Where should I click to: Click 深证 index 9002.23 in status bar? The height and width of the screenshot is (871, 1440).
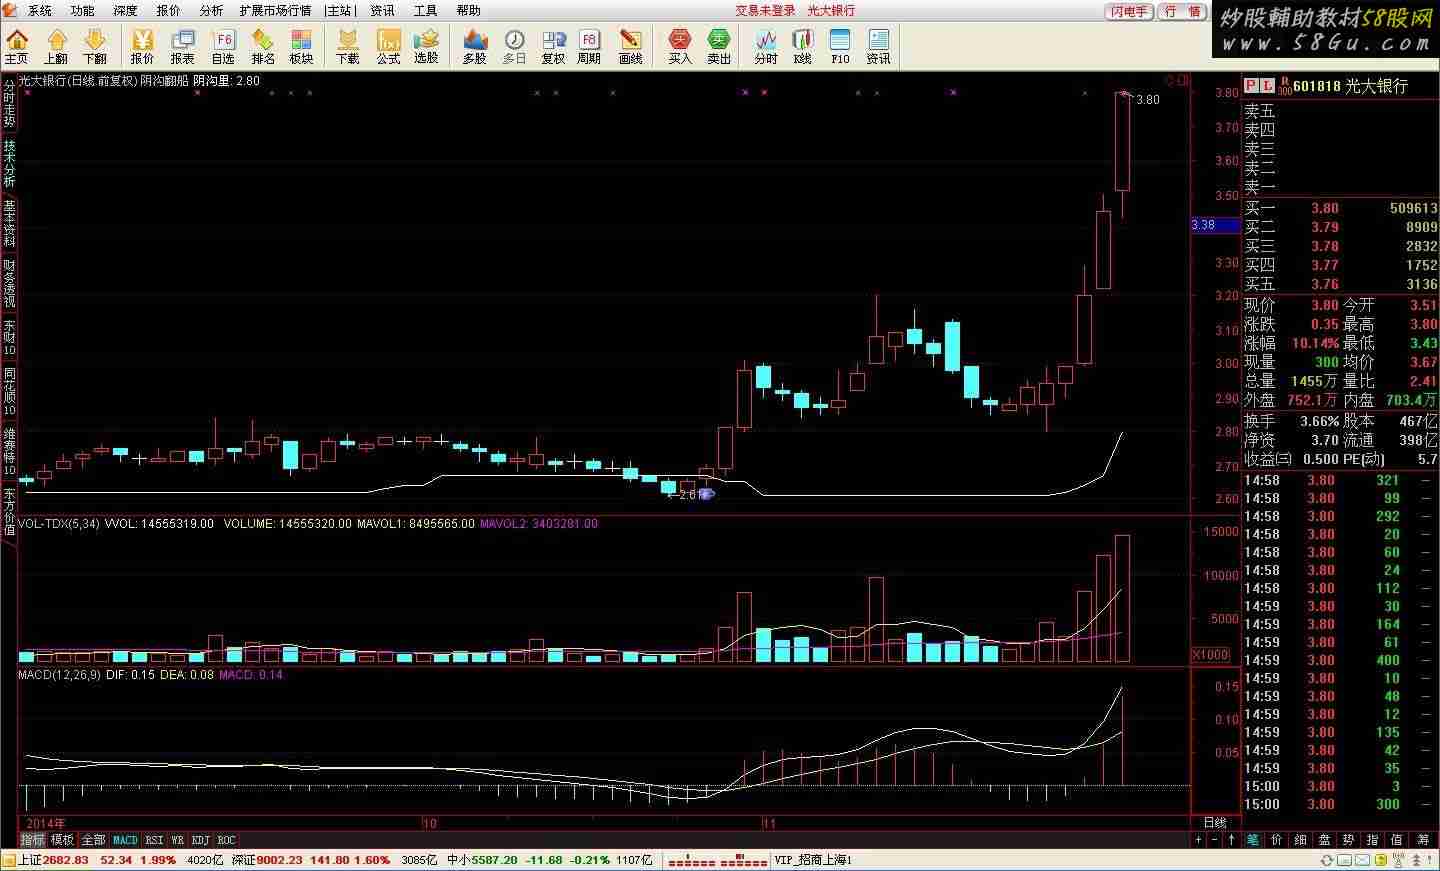point(267,860)
